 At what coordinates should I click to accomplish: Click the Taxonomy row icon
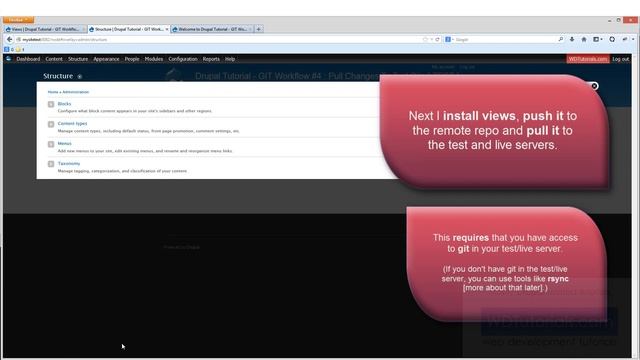(x=51, y=164)
